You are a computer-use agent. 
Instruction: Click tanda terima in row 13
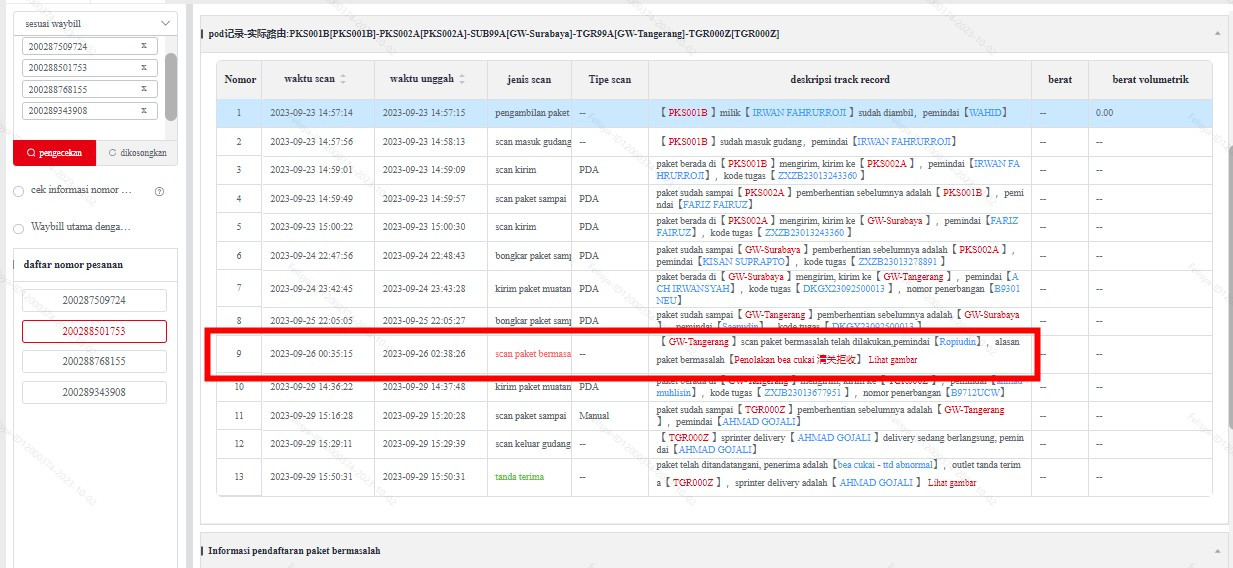pyautogui.click(x=520, y=477)
